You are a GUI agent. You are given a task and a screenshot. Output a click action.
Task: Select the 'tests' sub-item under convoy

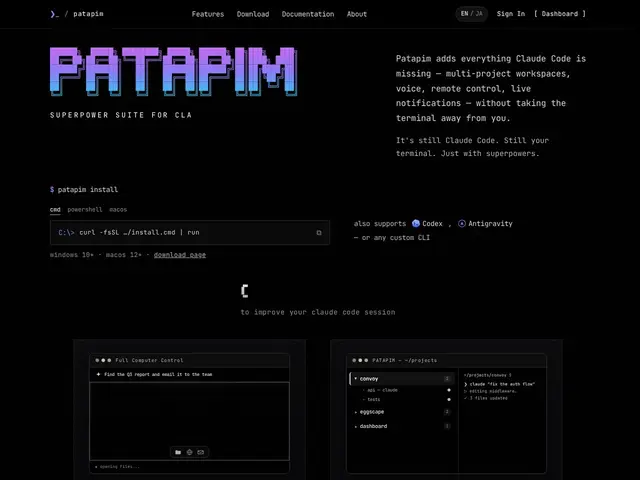(x=373, y=400)
